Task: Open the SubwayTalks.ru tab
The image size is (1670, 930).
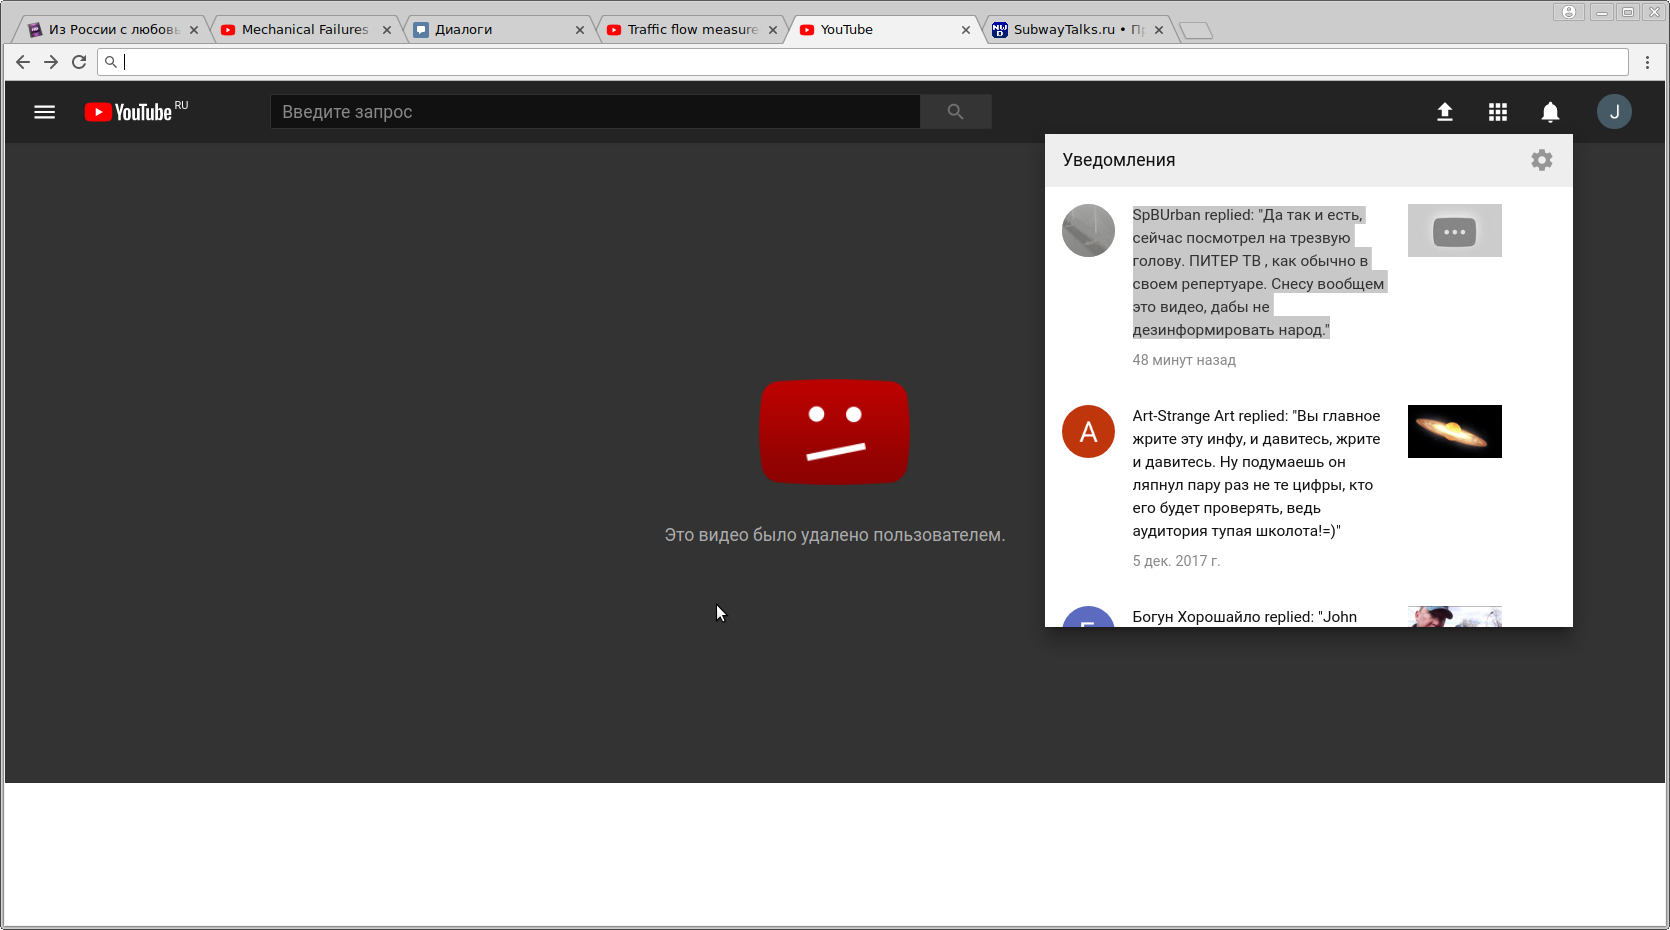Action: click(1070, 30)
